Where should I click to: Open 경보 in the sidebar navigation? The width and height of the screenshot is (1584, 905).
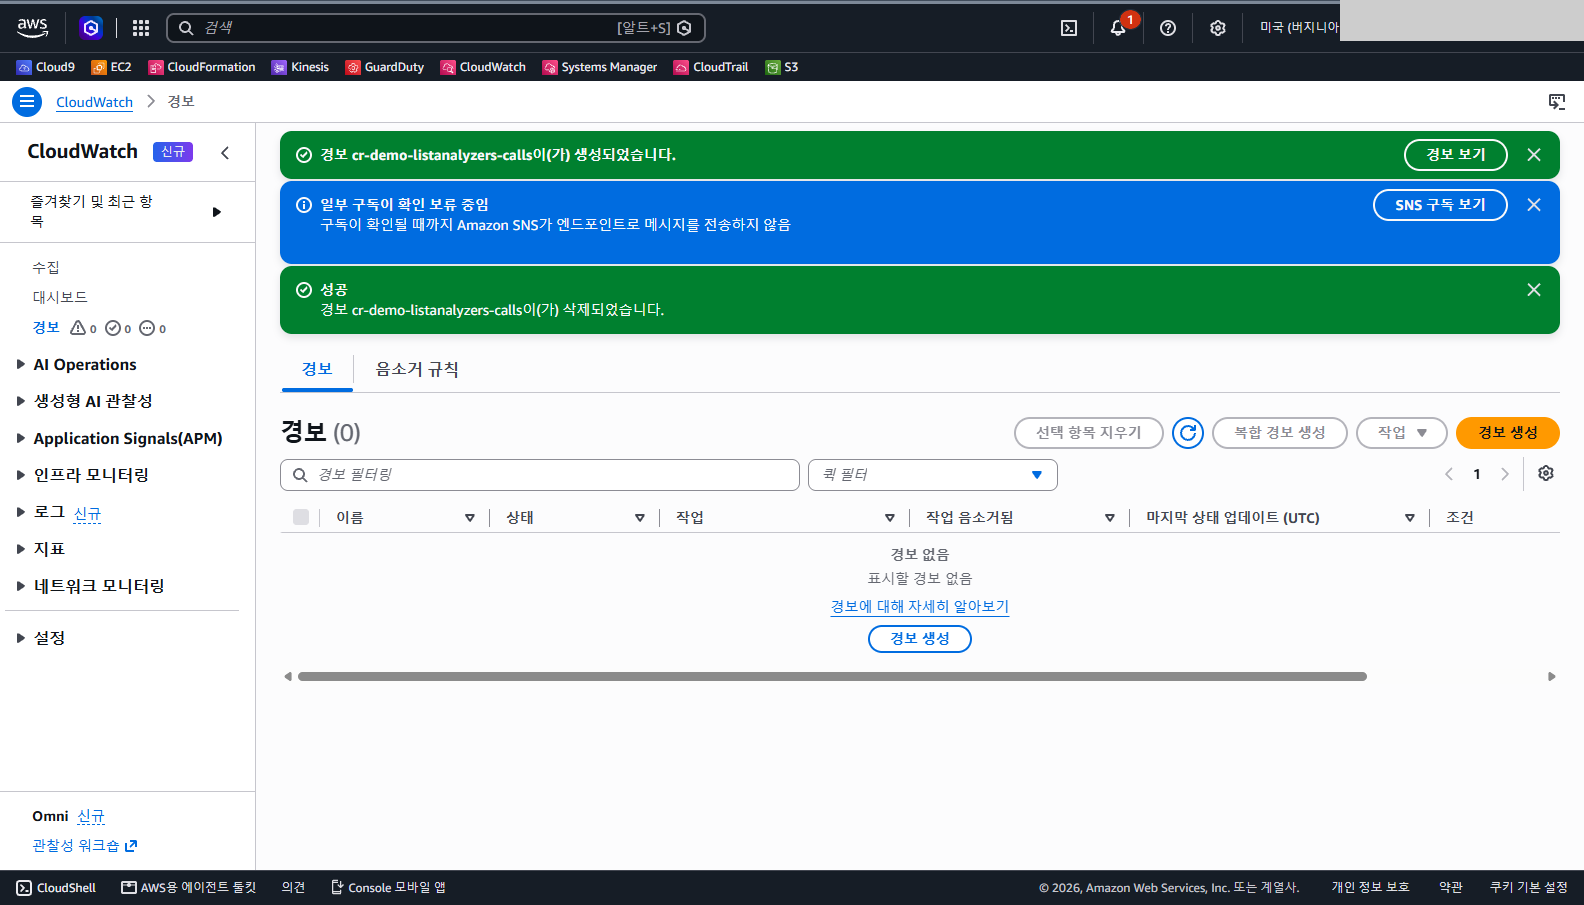pyautogui.click(x=46, y=328)
